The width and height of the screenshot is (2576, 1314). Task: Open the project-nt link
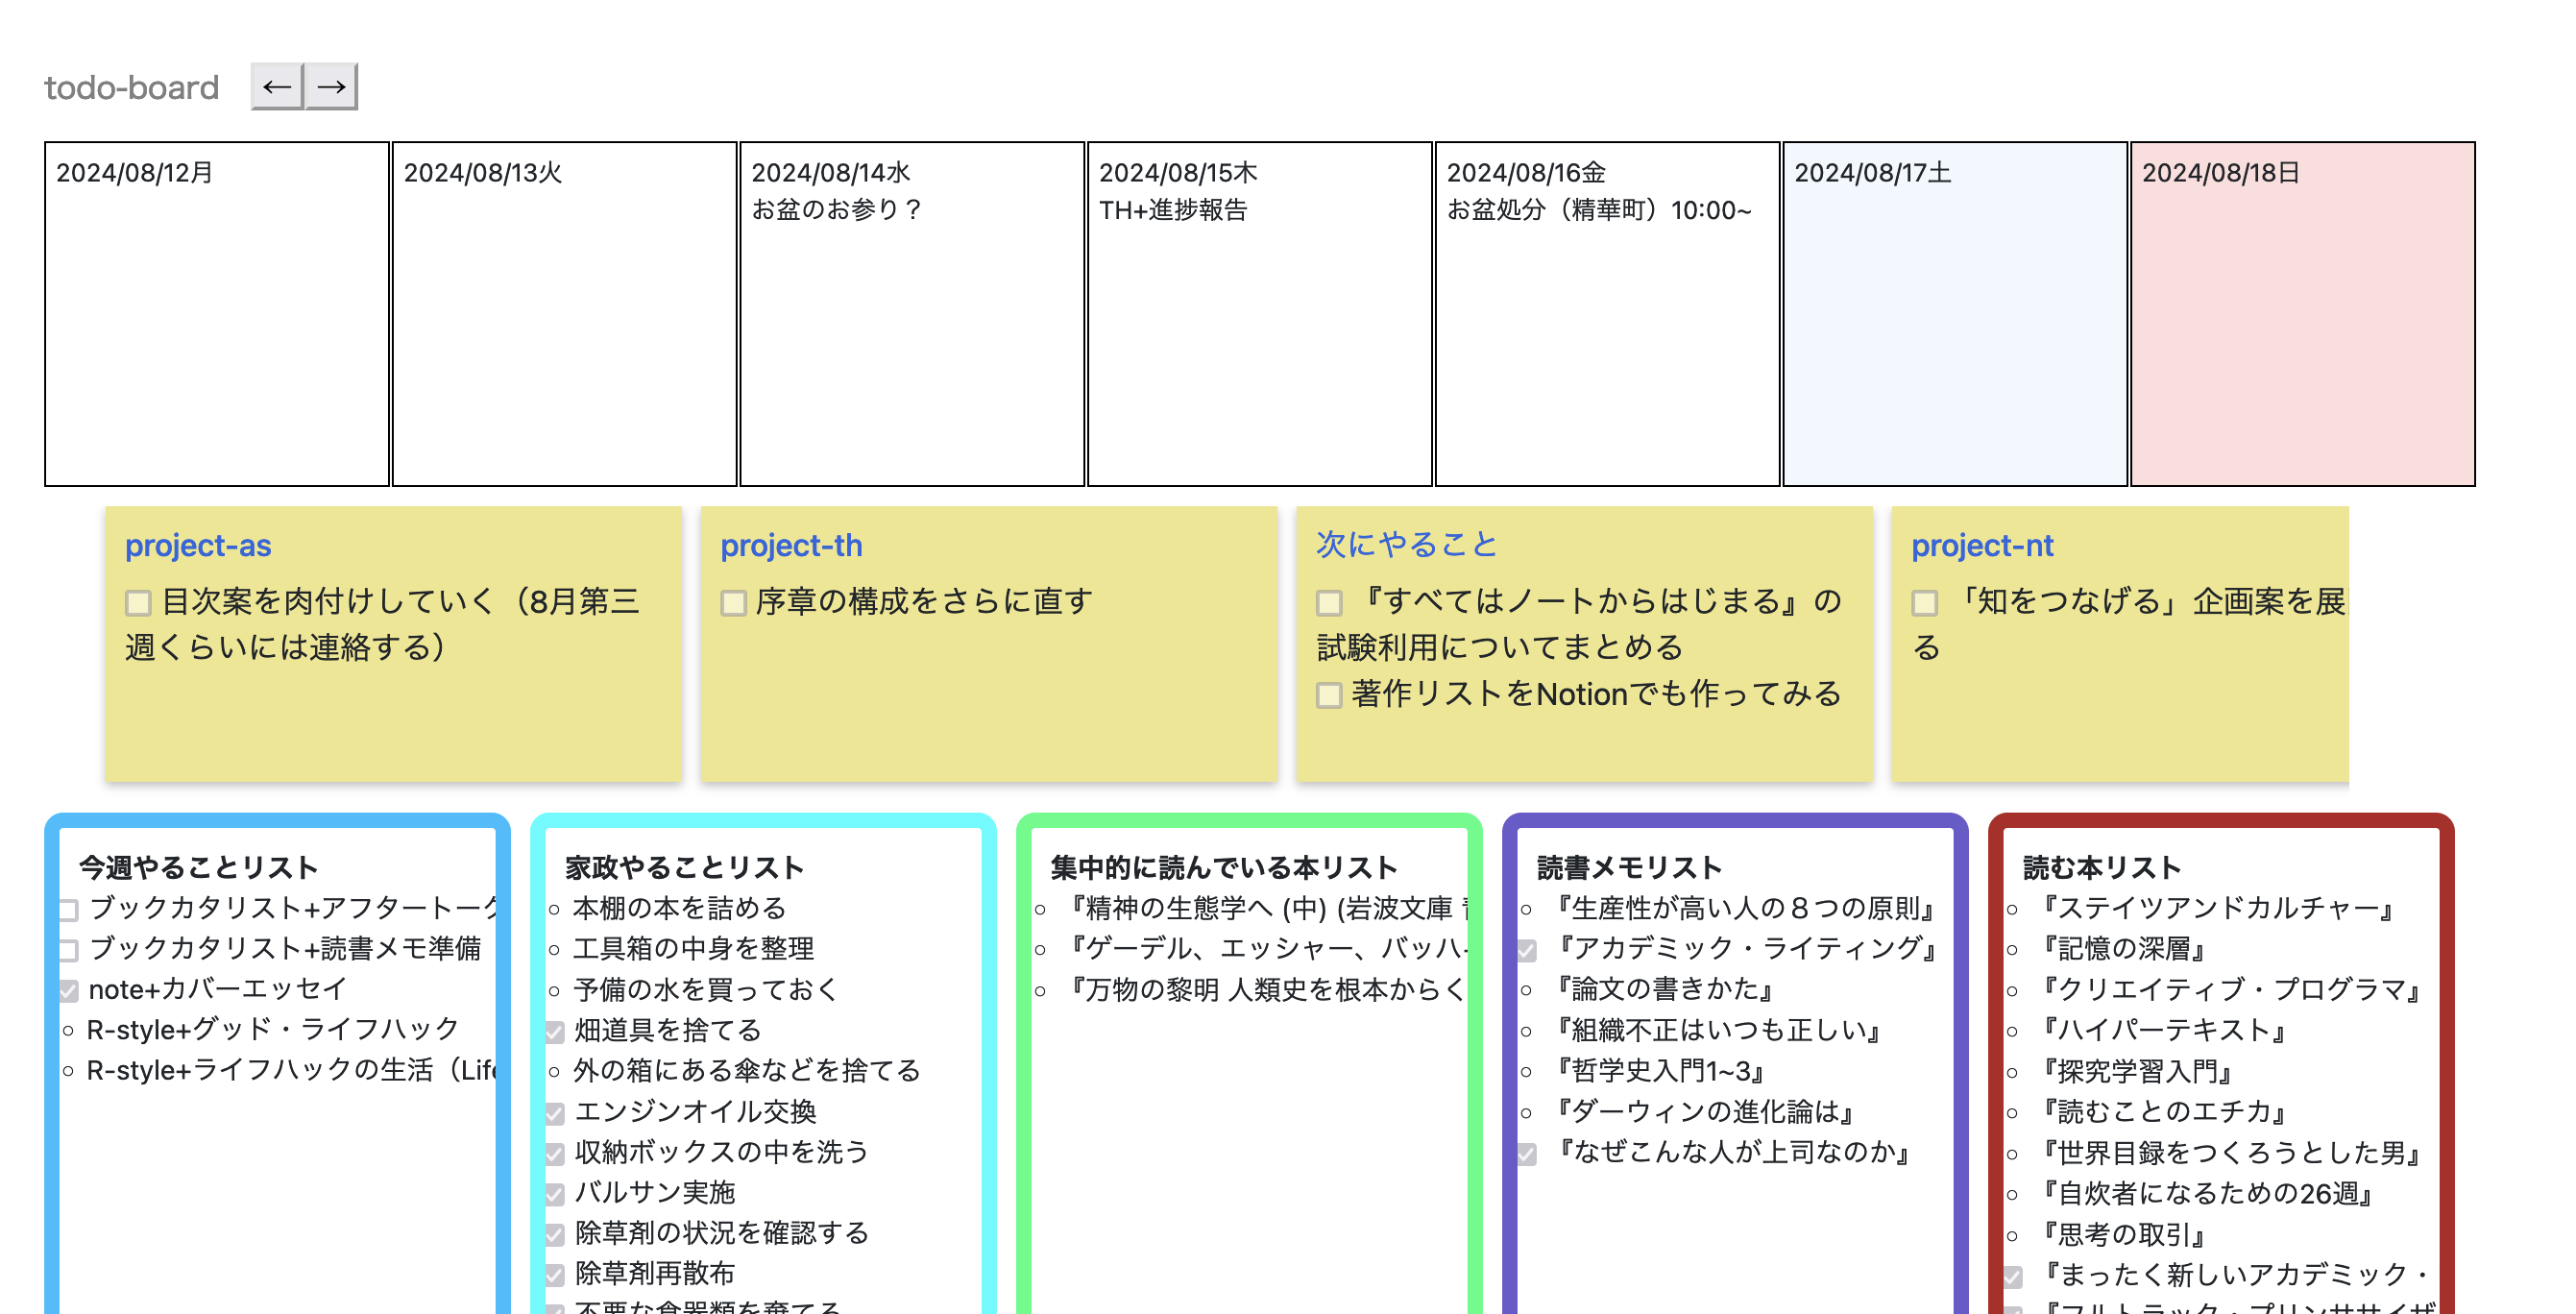point(1981,546)
